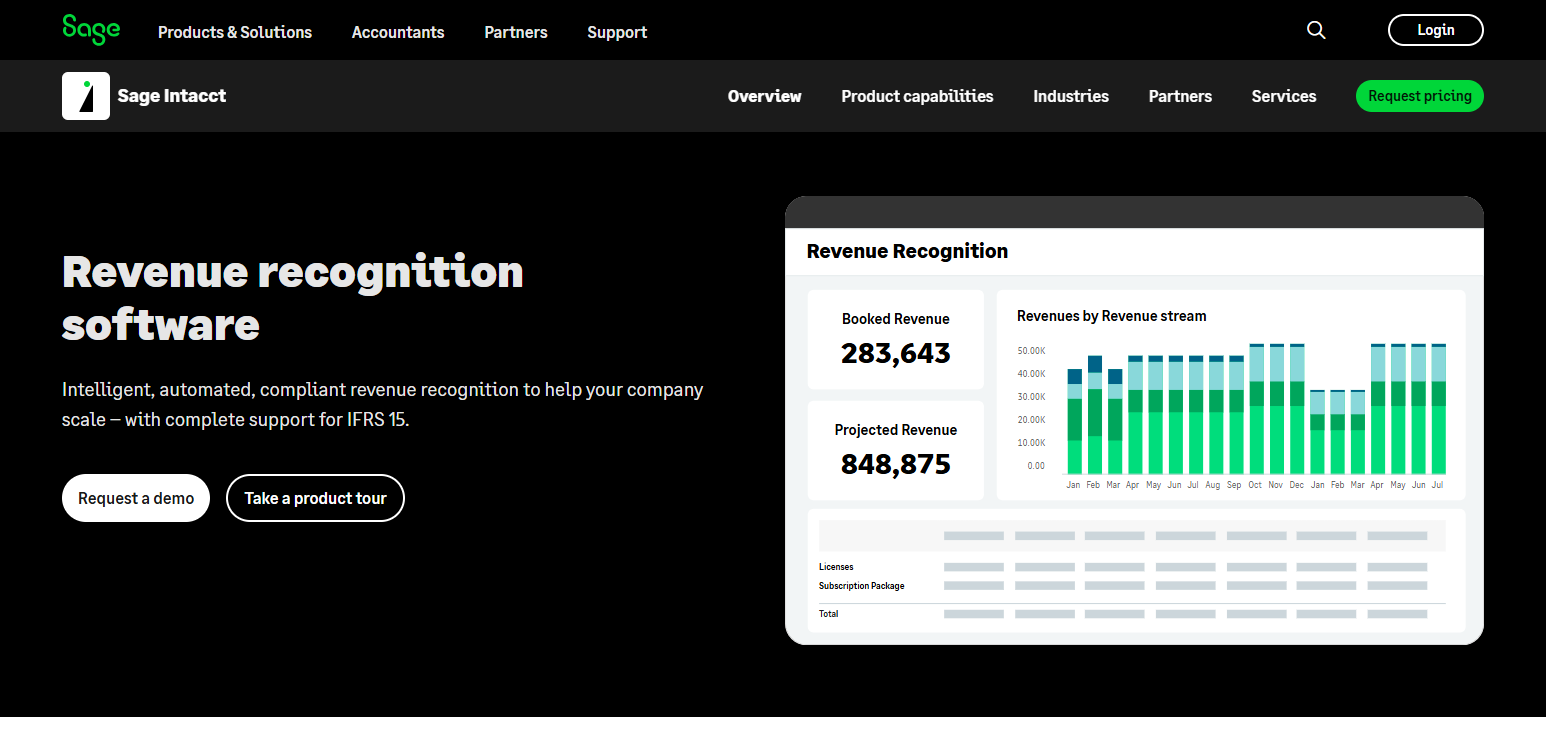This screenshot has height=732, width=1546.
Task: Open Products & Solutions menu
Action: [x=235, y=32]
